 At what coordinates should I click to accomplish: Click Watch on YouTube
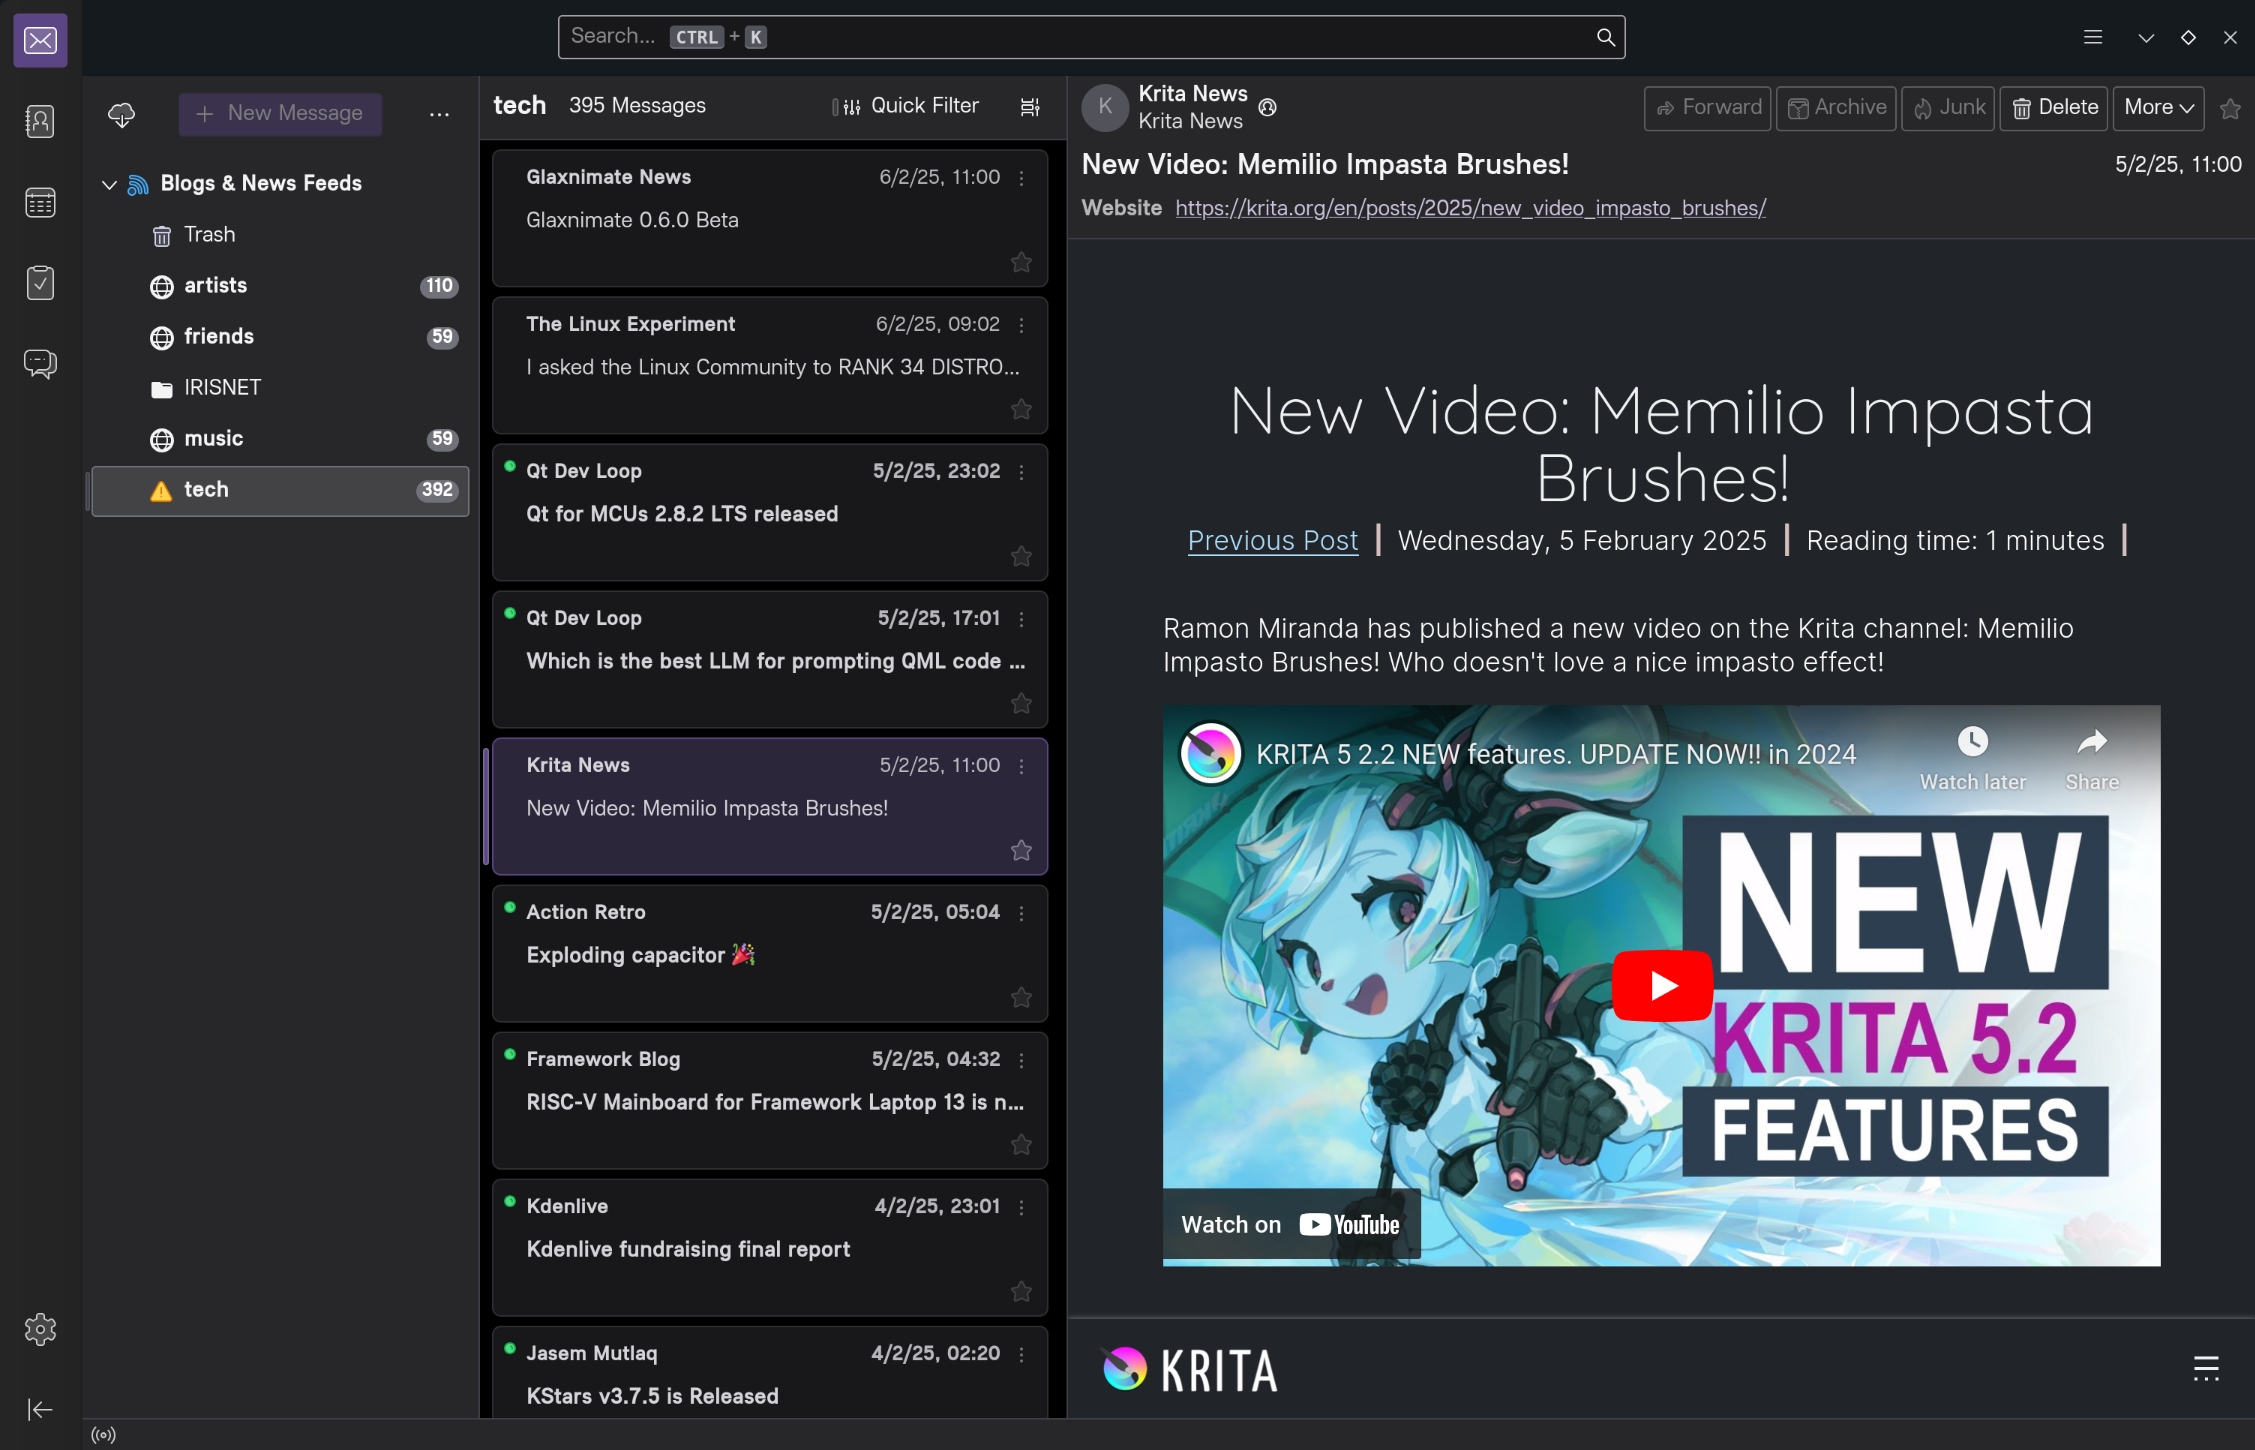1290,1225
